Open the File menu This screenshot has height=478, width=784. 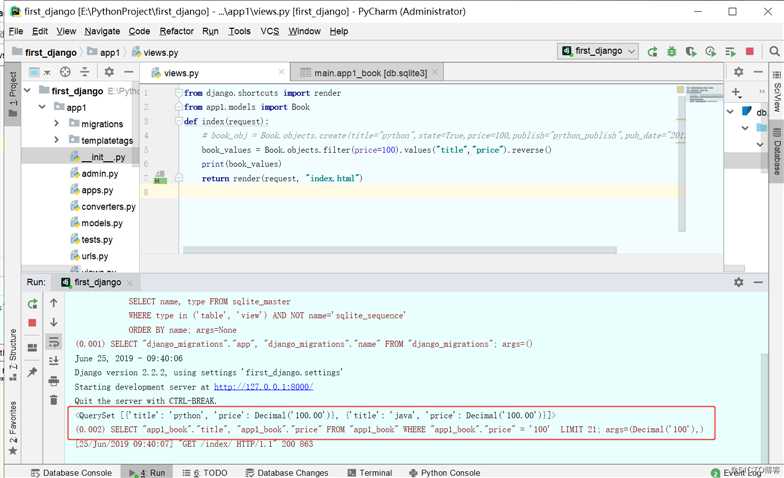(x=16, y=31)
